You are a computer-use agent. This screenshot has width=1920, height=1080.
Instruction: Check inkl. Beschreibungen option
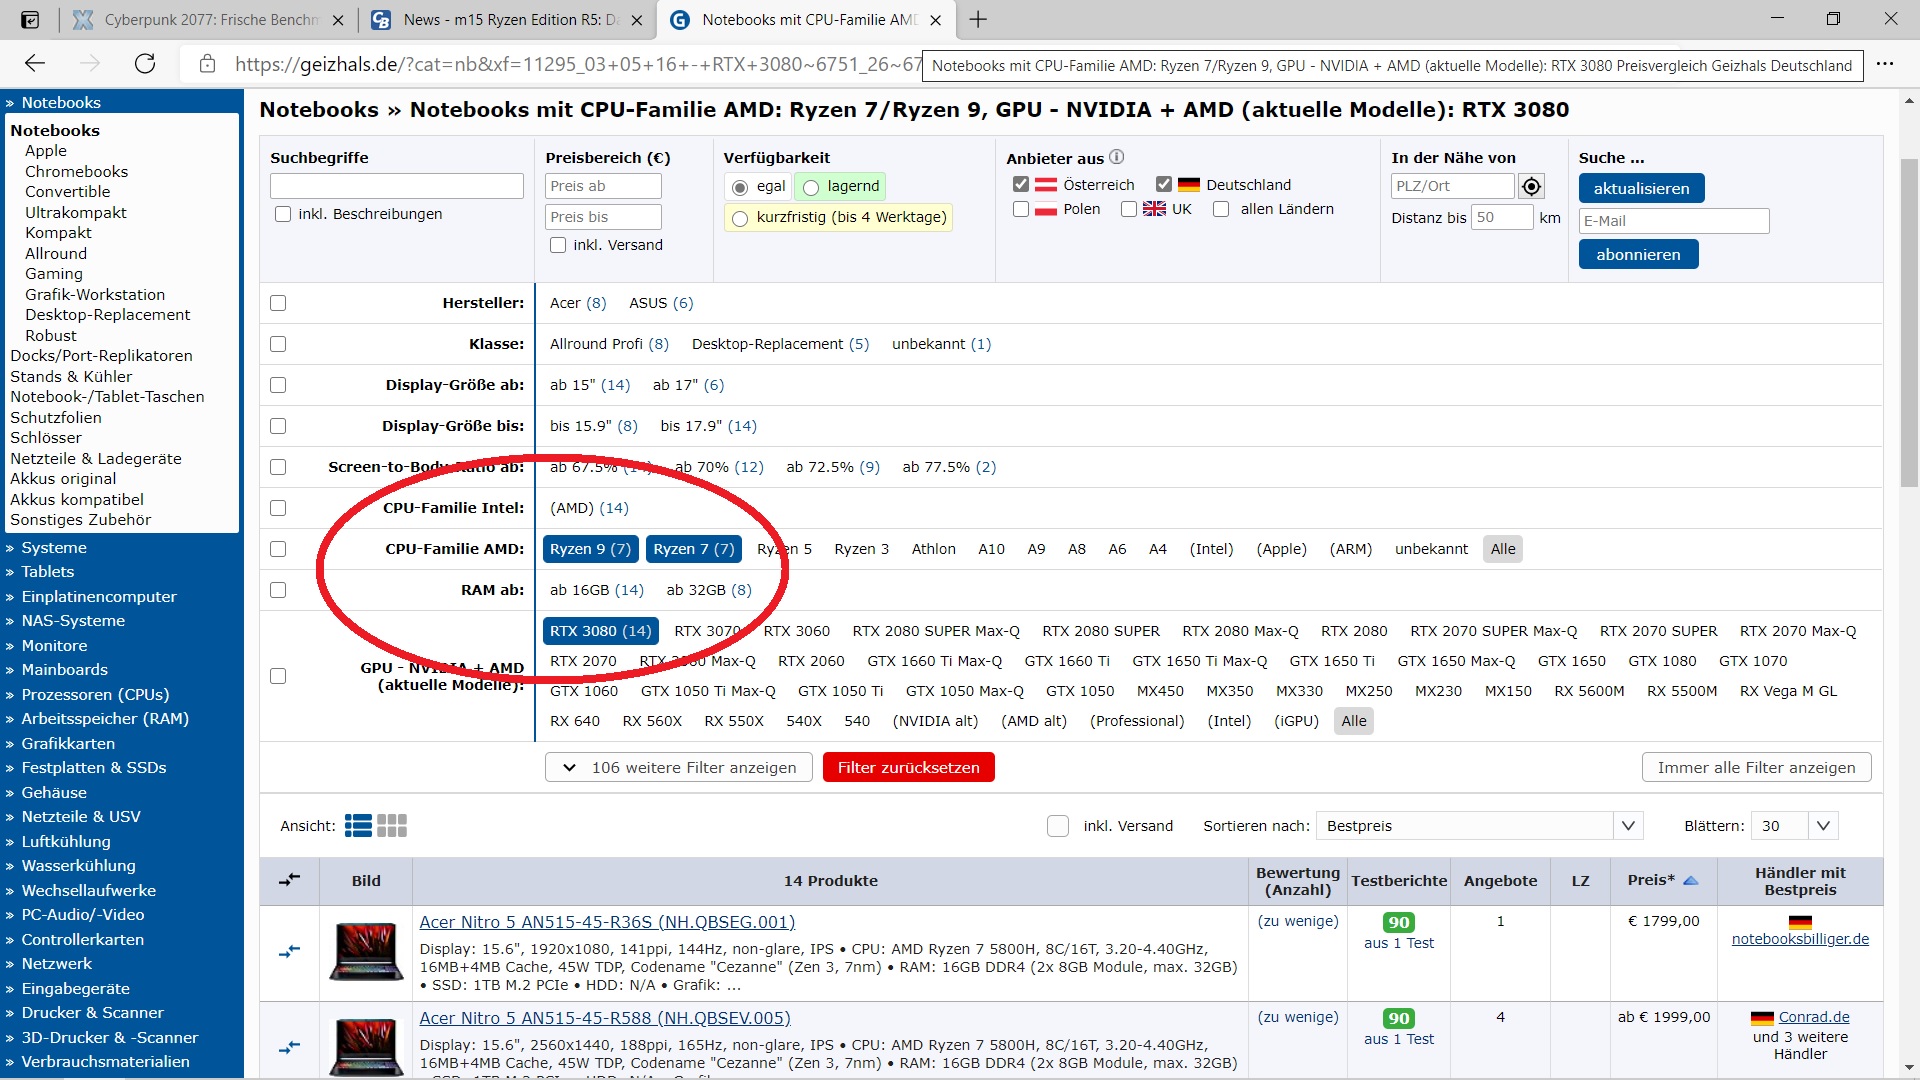(x=283, y=214)
